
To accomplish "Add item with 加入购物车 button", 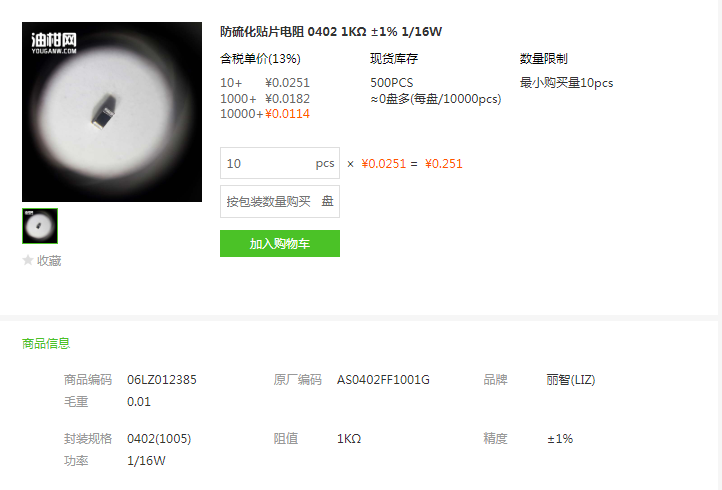I will pyautogui.click(x=280, y=244).
